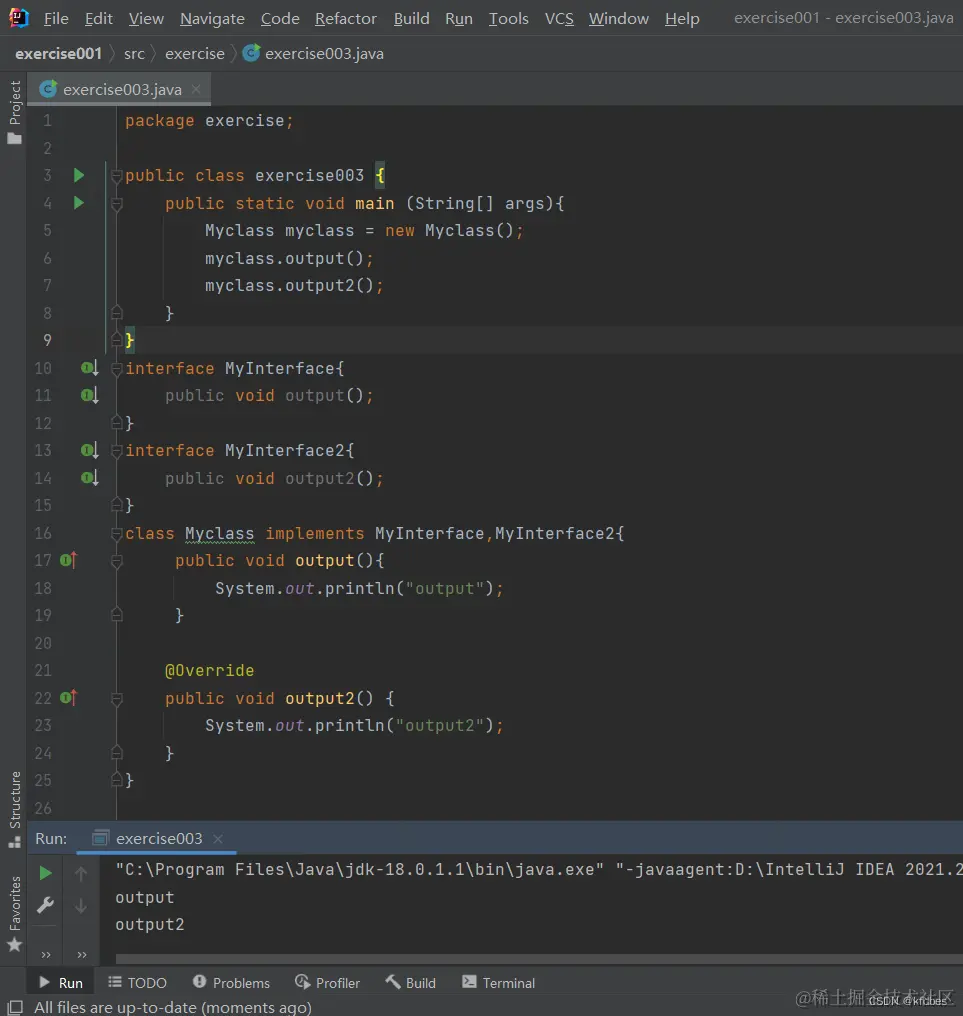The image size is (963, 1016).
Task: Open the Run menu in menu bar
Action: pyautogui.click(x=459, y=19)
